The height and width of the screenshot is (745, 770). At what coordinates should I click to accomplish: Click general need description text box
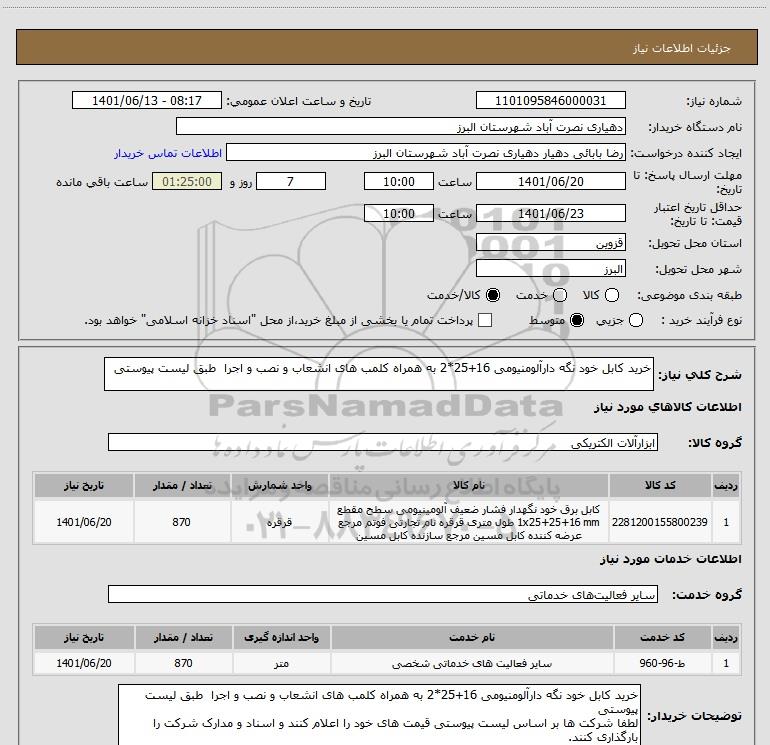coord(379,374)
